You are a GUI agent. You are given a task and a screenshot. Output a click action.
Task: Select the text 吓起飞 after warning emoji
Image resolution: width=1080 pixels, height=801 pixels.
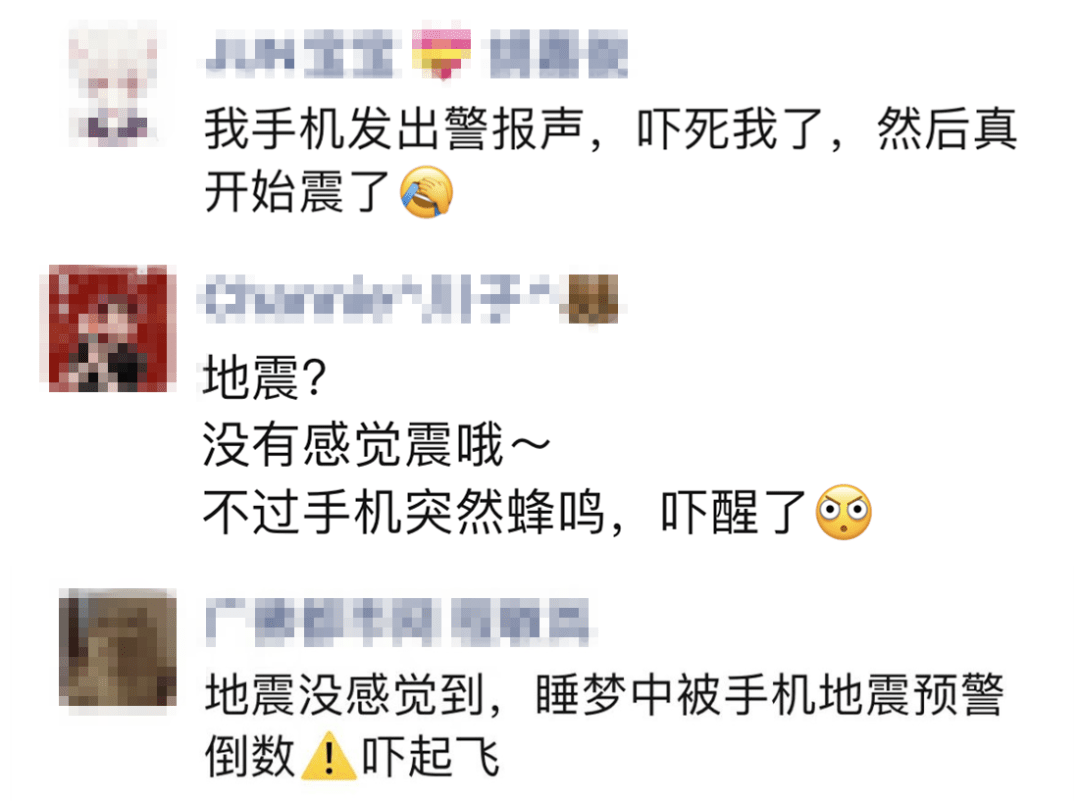point(431,756)
